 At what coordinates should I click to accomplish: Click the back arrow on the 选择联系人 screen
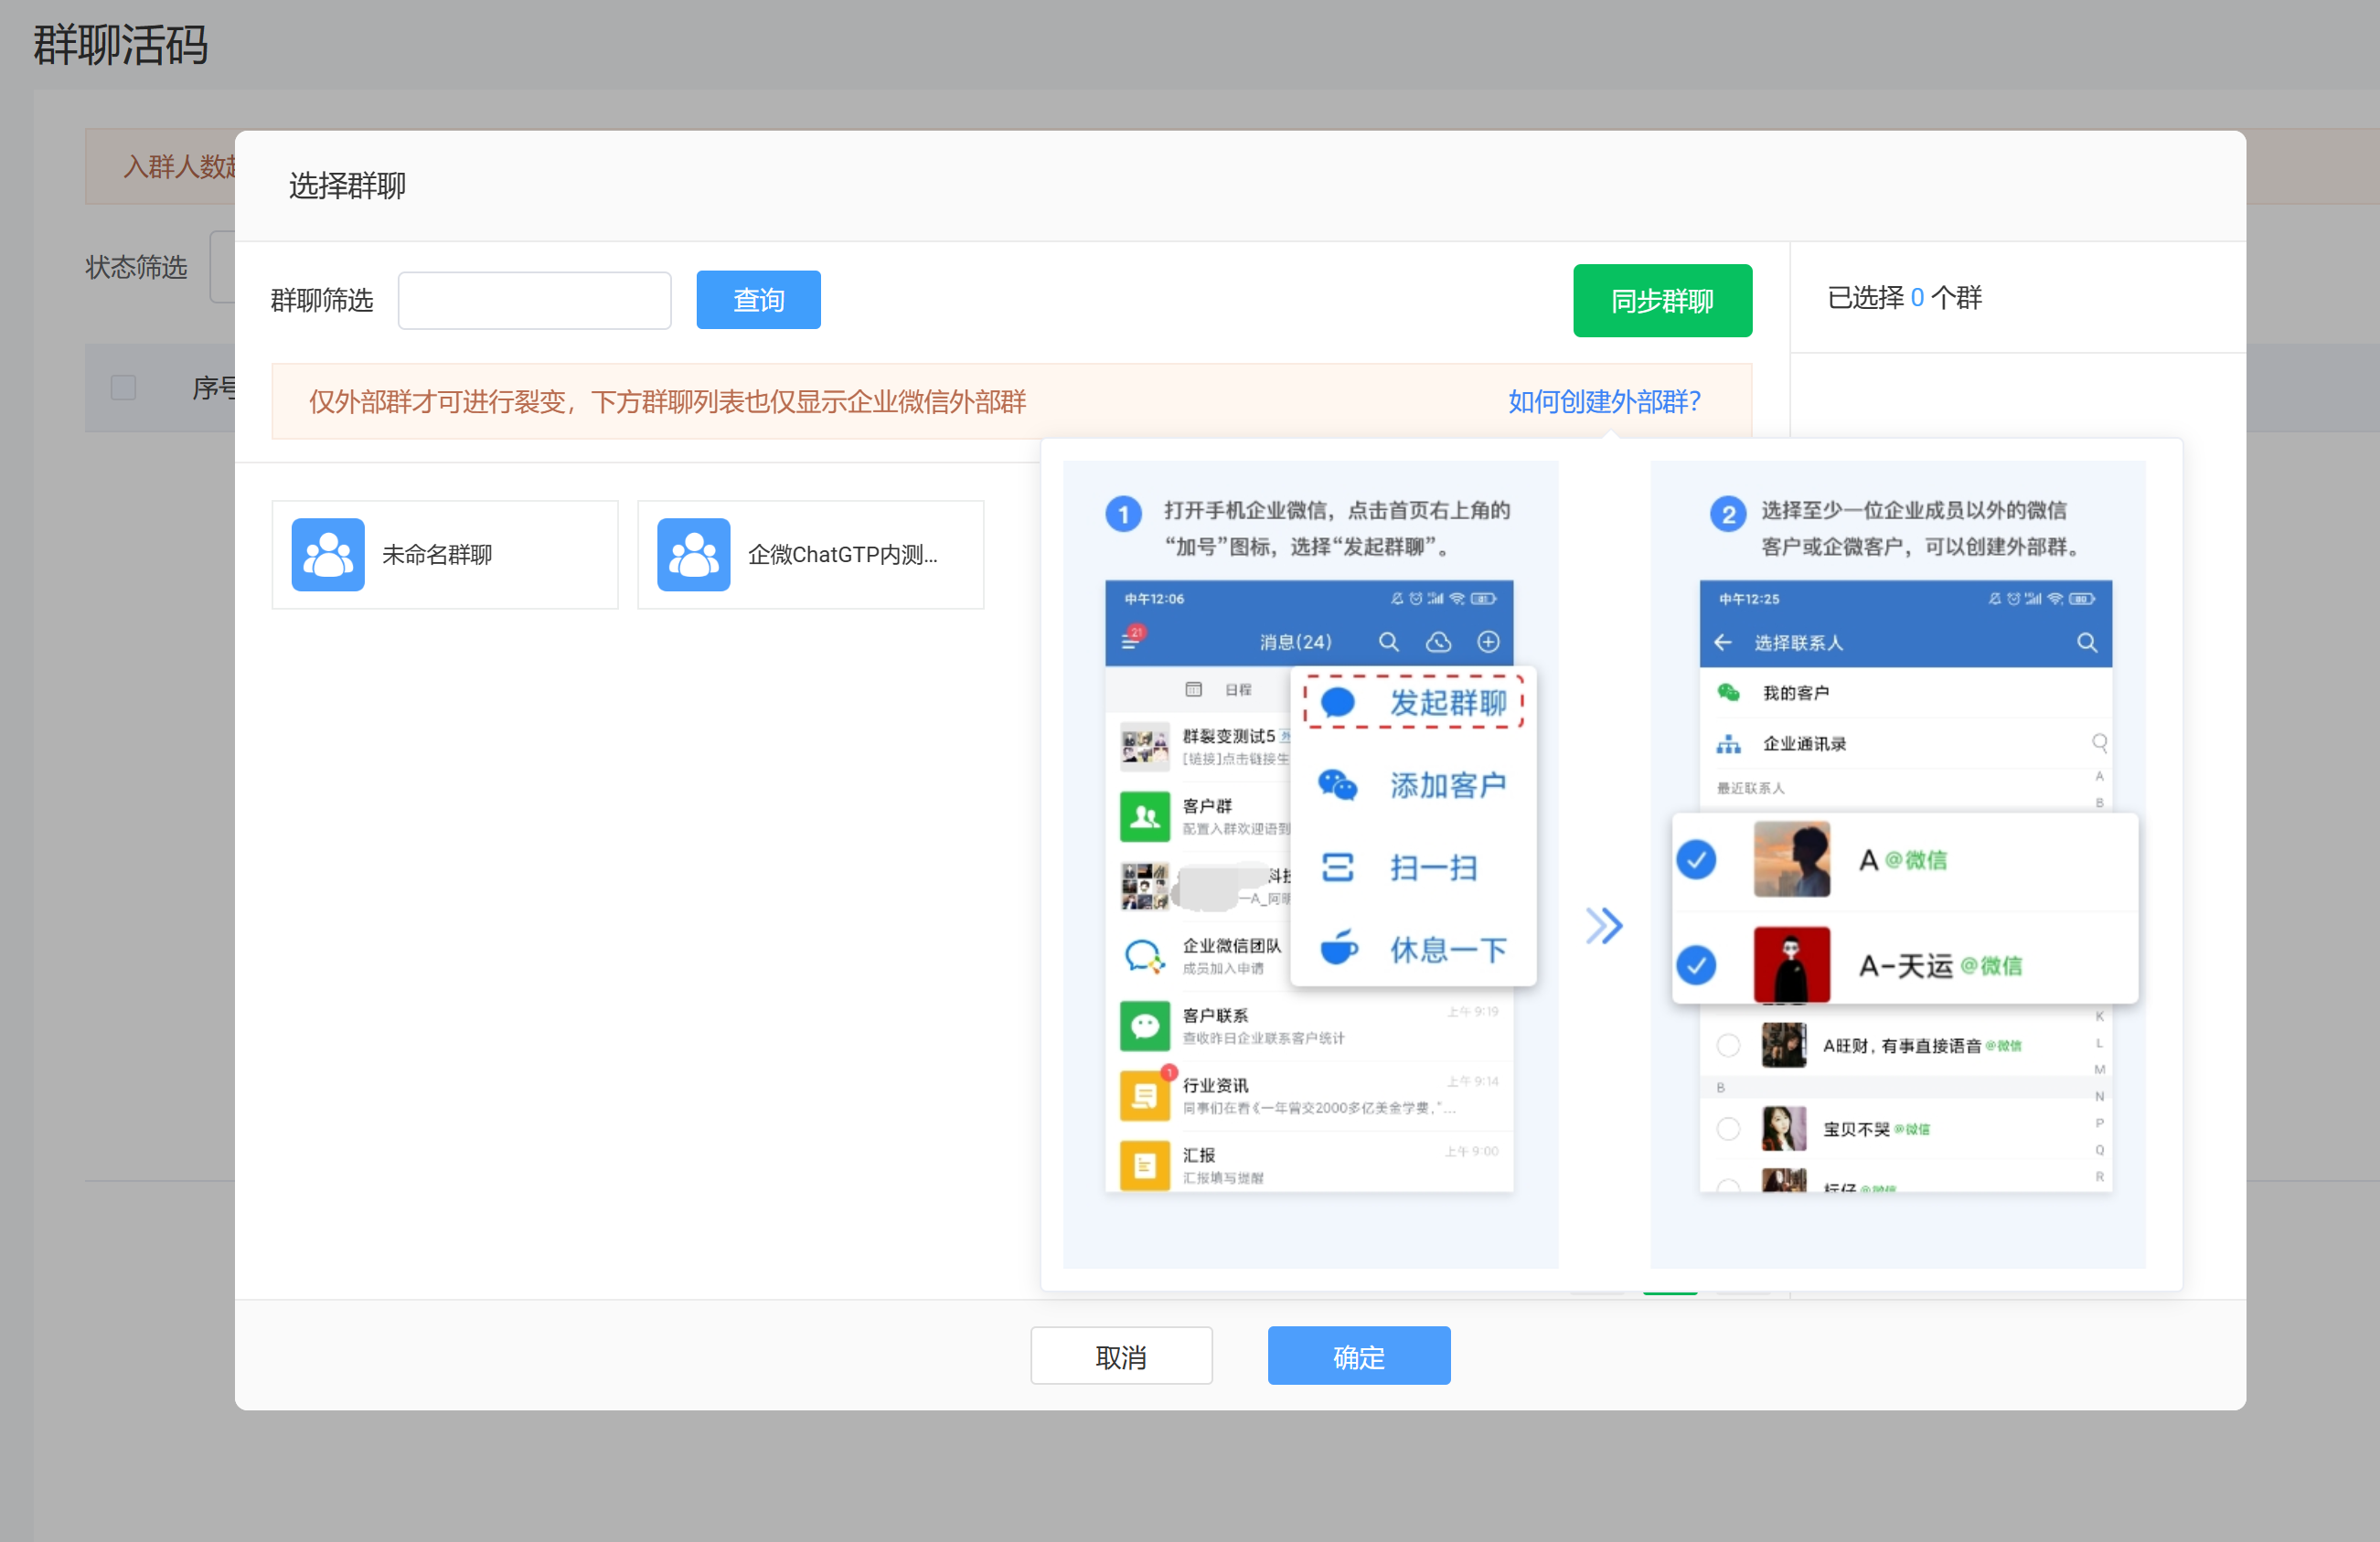(x=1723, y=643)
